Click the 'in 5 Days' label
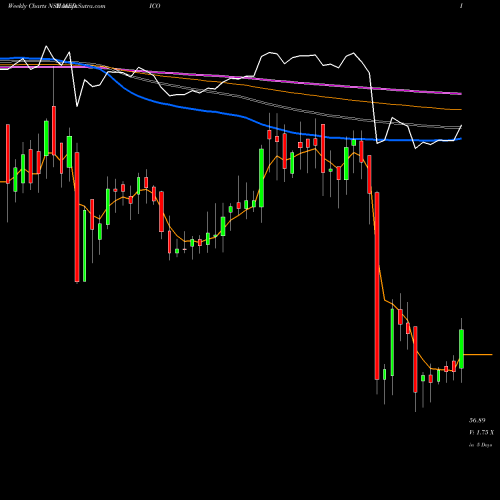The height and width of the screenshot is (500, 500). (x=481, y=445)
